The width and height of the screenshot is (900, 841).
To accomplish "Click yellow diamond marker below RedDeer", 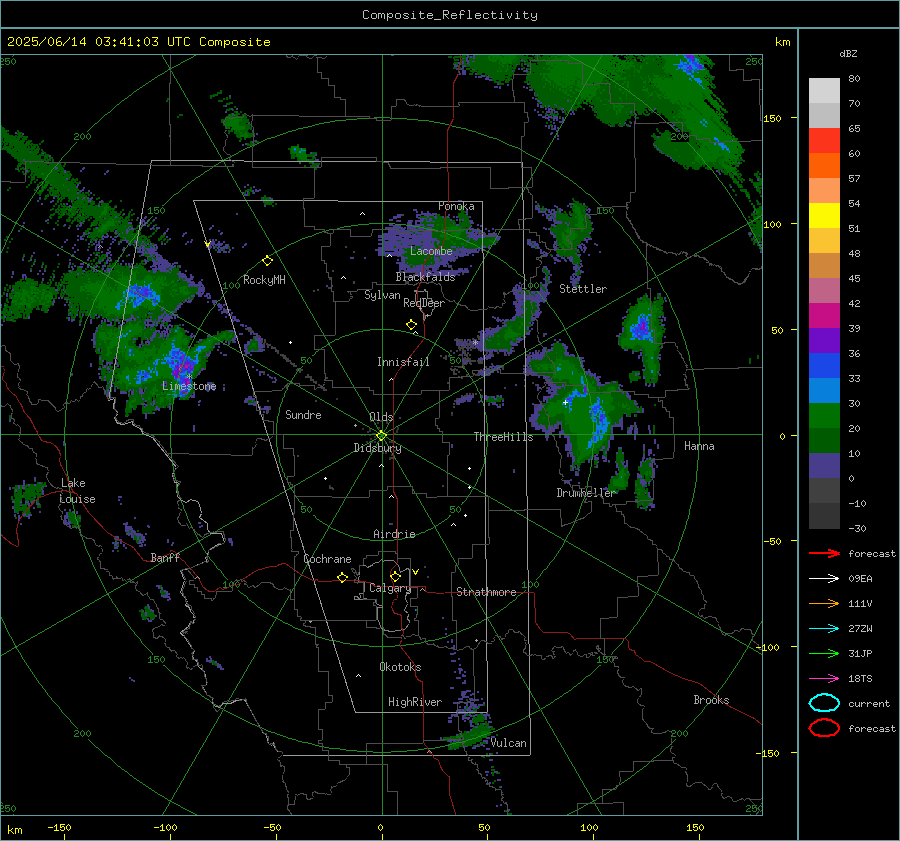I will pos(412,325).
